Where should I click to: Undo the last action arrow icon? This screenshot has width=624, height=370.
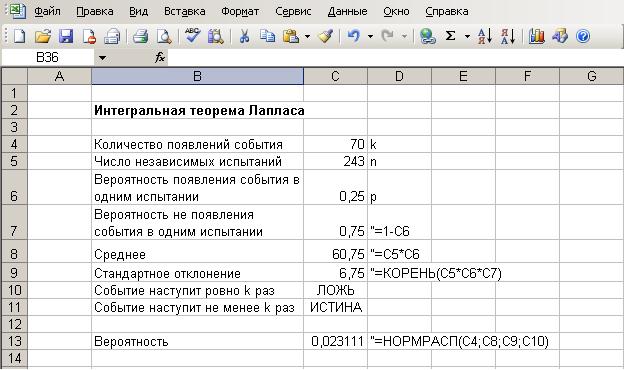click(354, 36)
